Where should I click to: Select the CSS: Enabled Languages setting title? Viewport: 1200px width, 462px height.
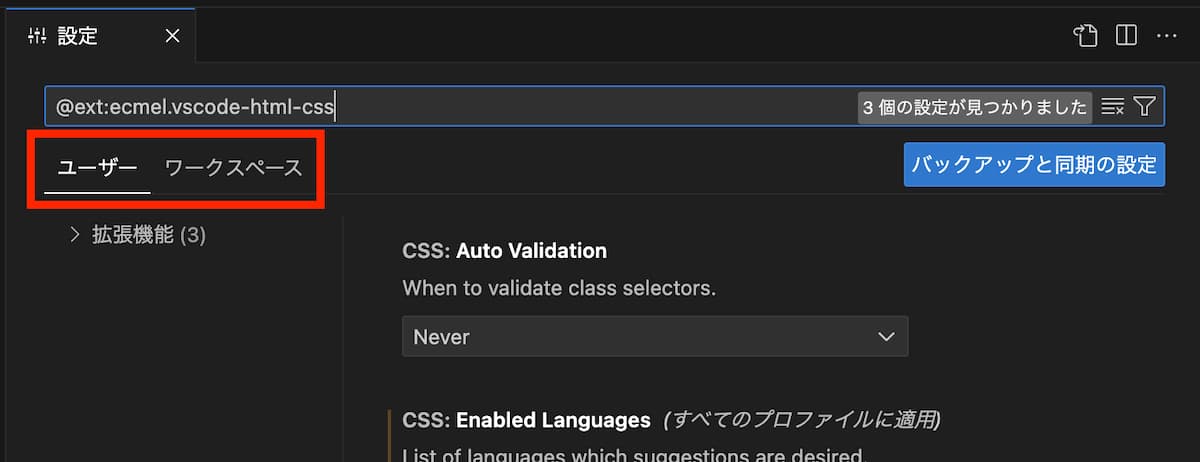click(526, 418)
